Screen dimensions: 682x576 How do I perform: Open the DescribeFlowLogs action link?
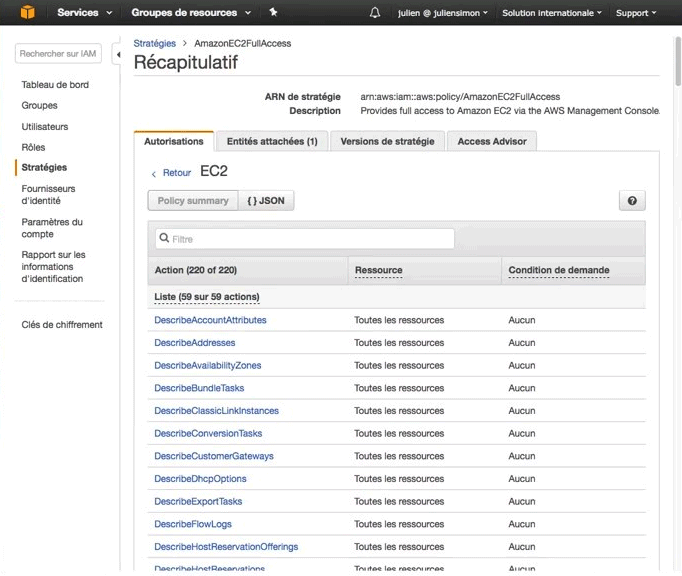tap(193, 524)
